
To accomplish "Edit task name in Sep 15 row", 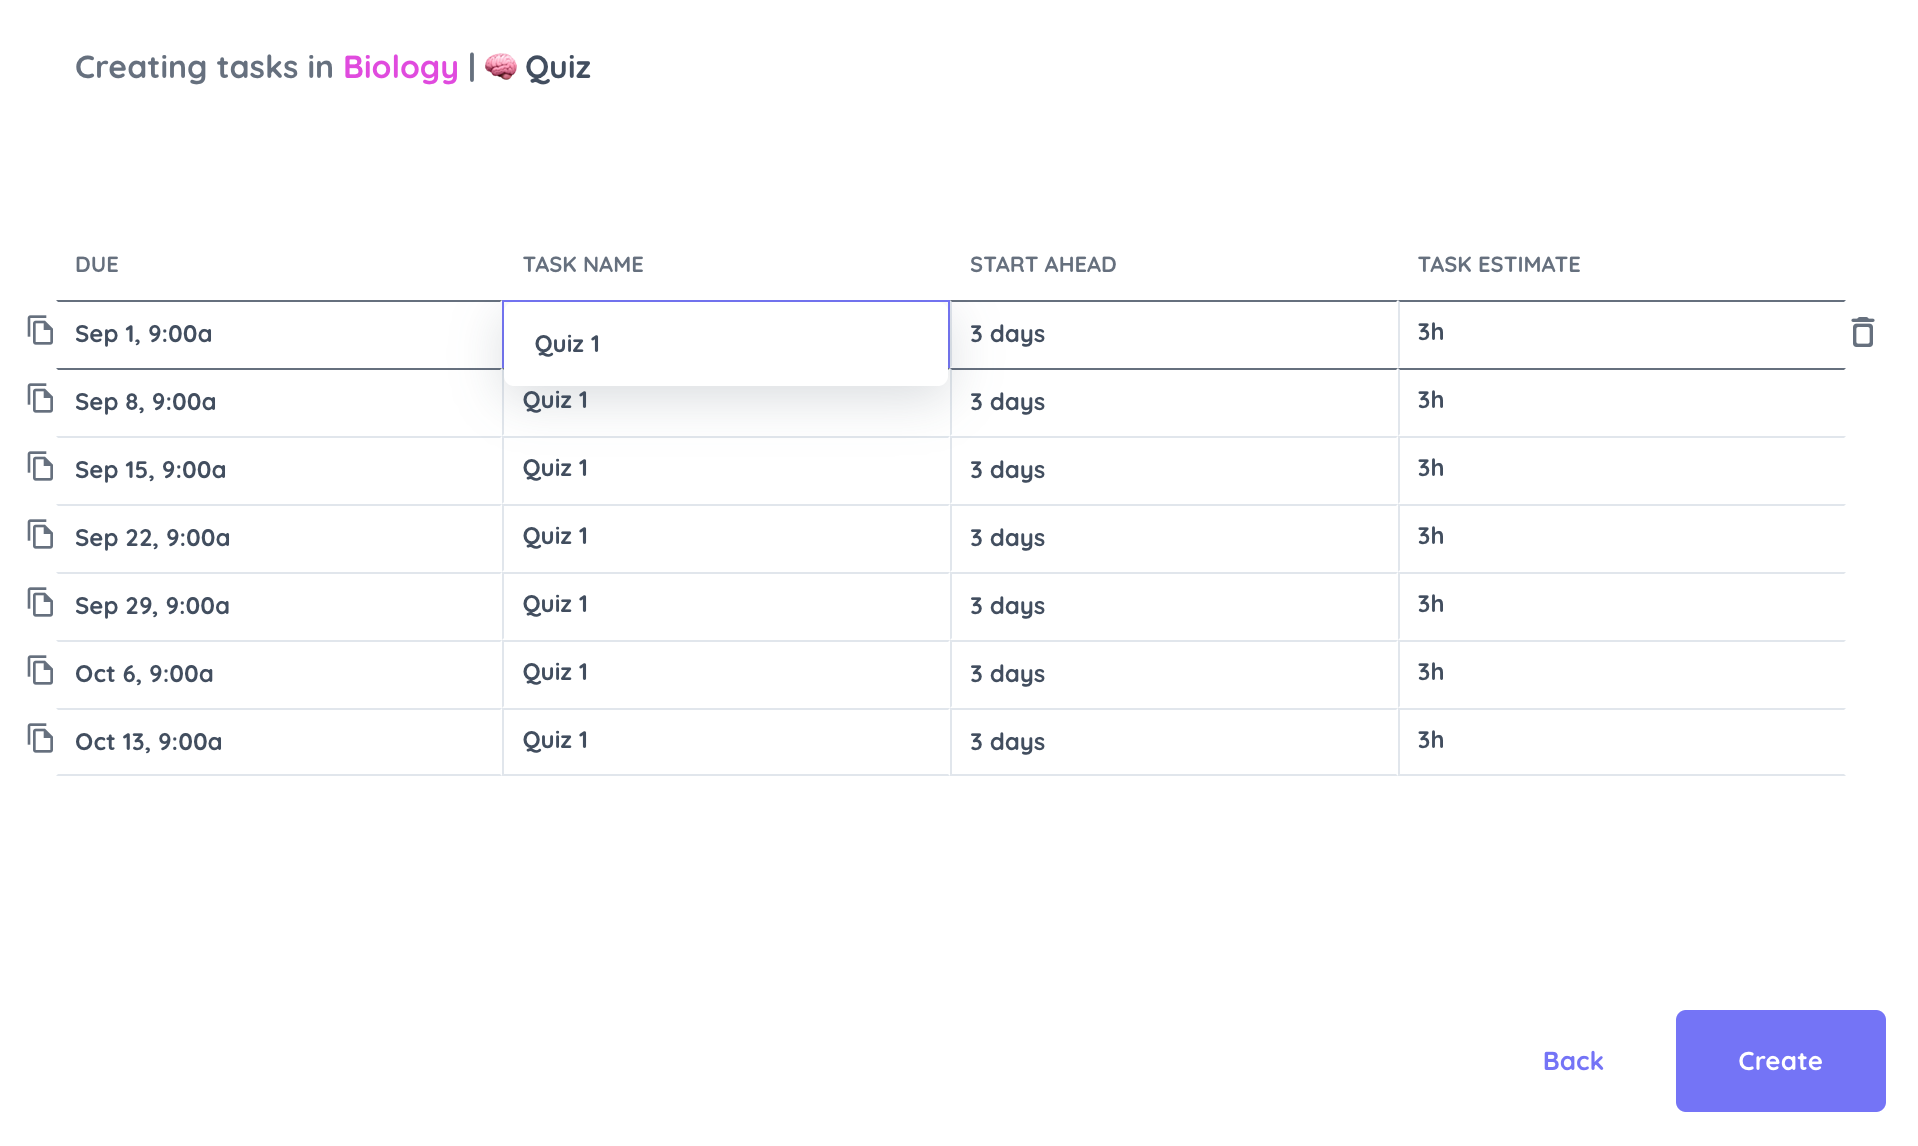I will tap(726, 470).
